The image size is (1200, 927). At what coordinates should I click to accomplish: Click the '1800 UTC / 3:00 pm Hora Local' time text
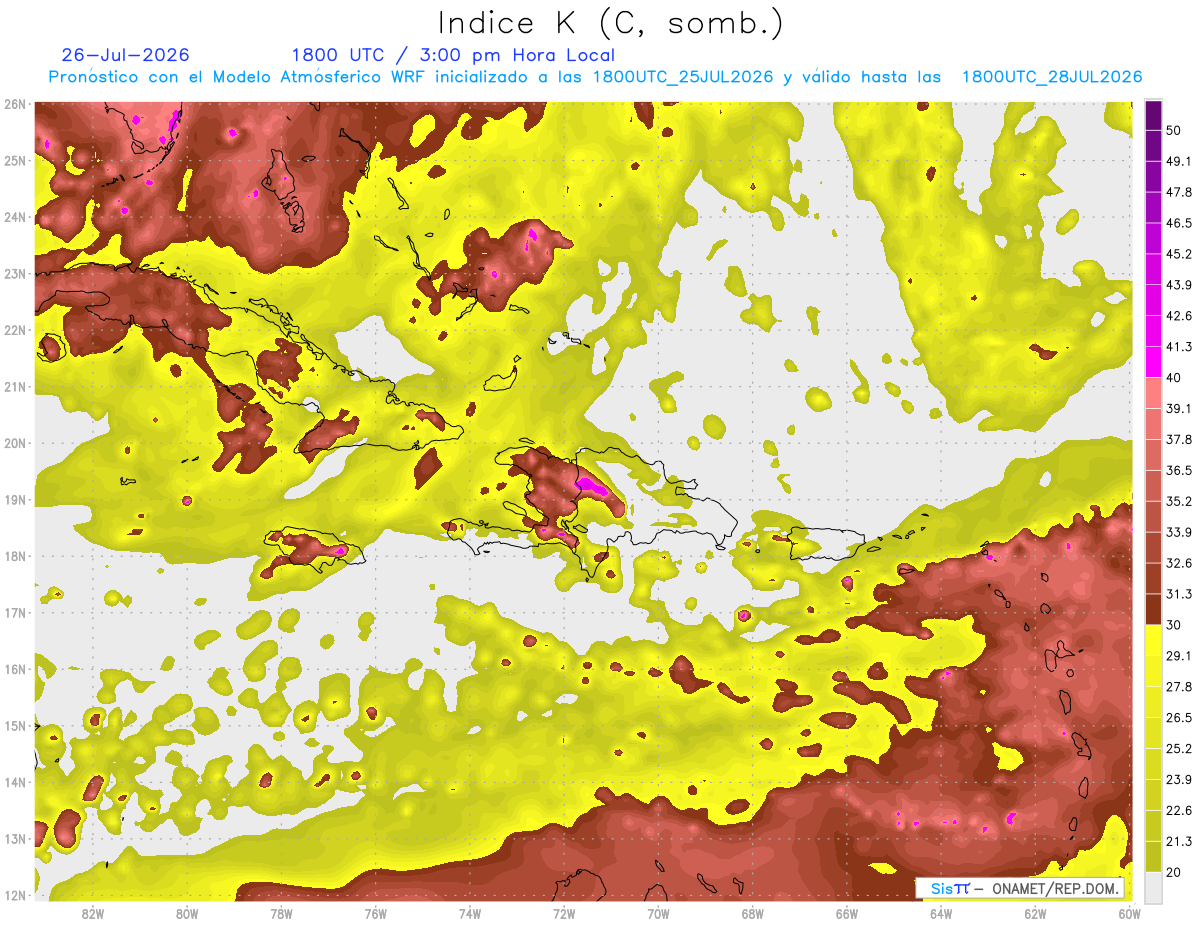pos(453,55)
